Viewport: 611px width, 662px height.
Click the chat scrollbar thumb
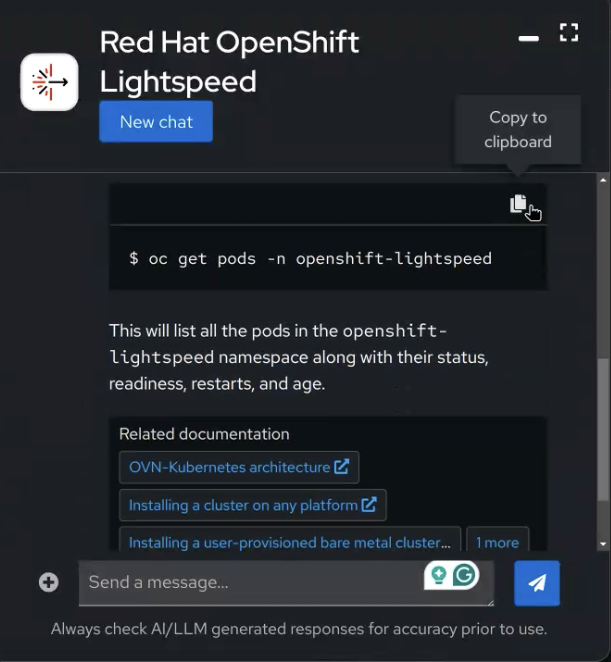tap(602, 430)
